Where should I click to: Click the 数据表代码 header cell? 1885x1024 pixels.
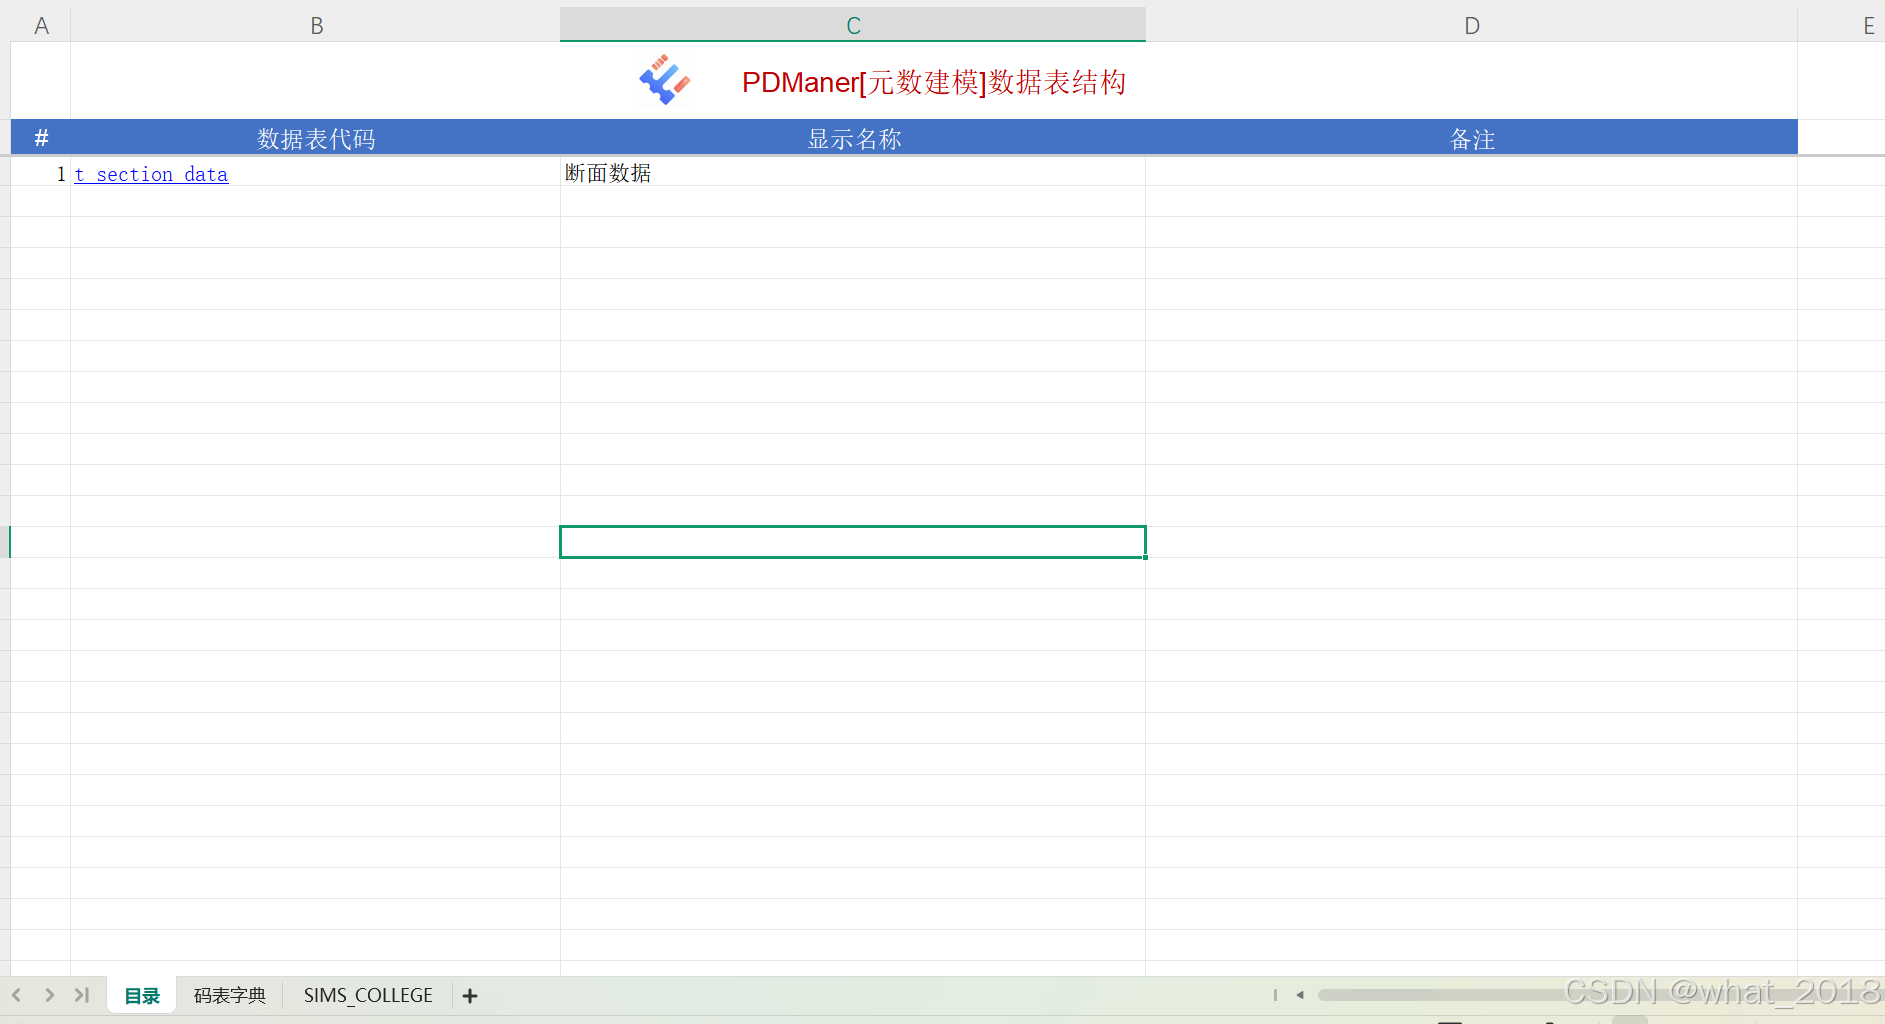coord(316,138)
